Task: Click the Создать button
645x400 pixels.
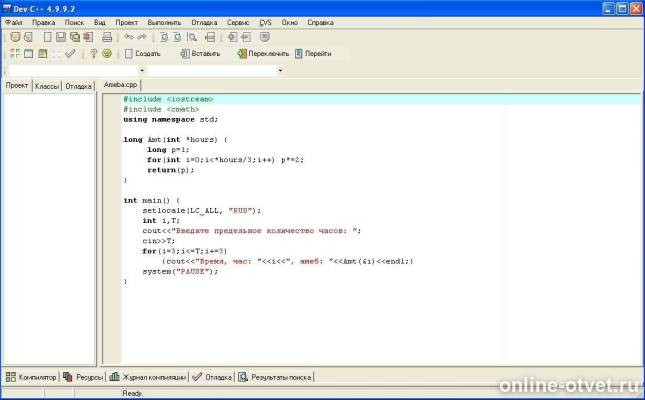Action: pyautogui.click(x=142, y=54)
